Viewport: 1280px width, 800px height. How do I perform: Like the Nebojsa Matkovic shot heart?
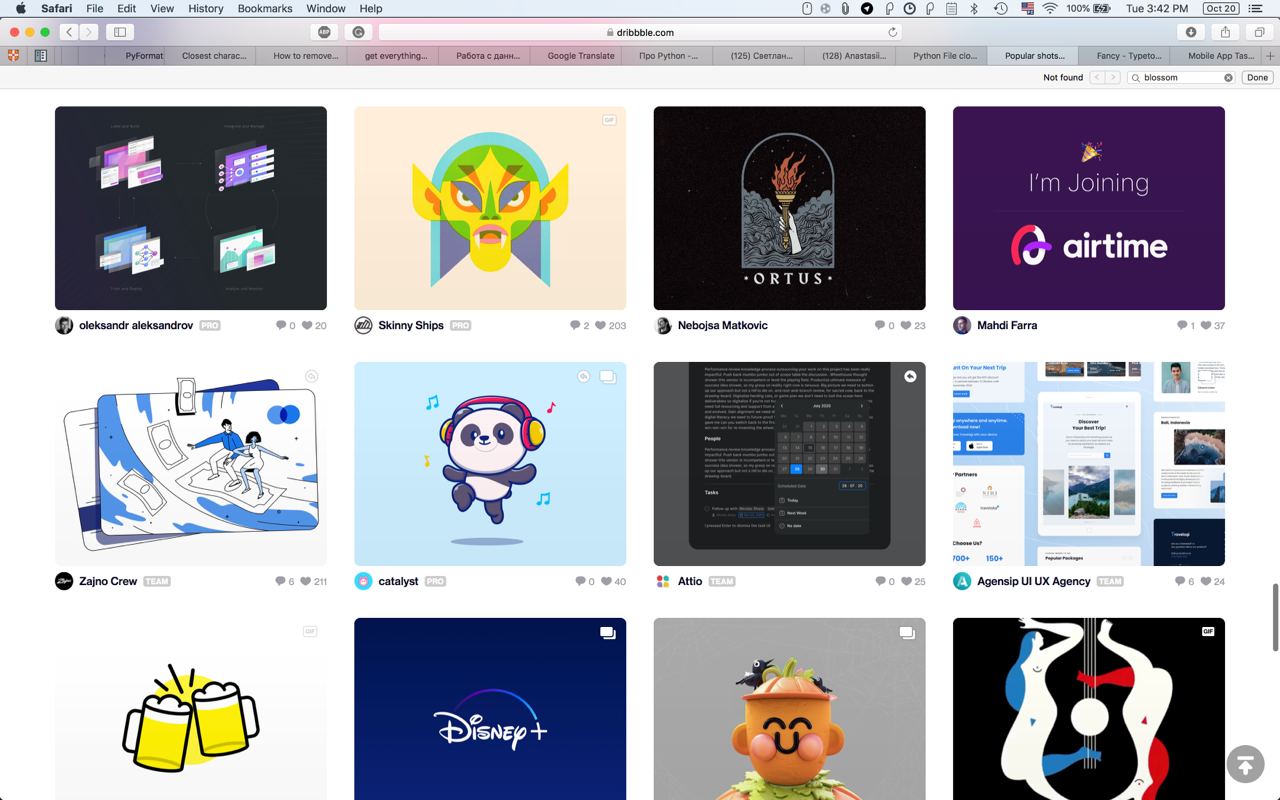pyautogui.click(x=906, y=325)
